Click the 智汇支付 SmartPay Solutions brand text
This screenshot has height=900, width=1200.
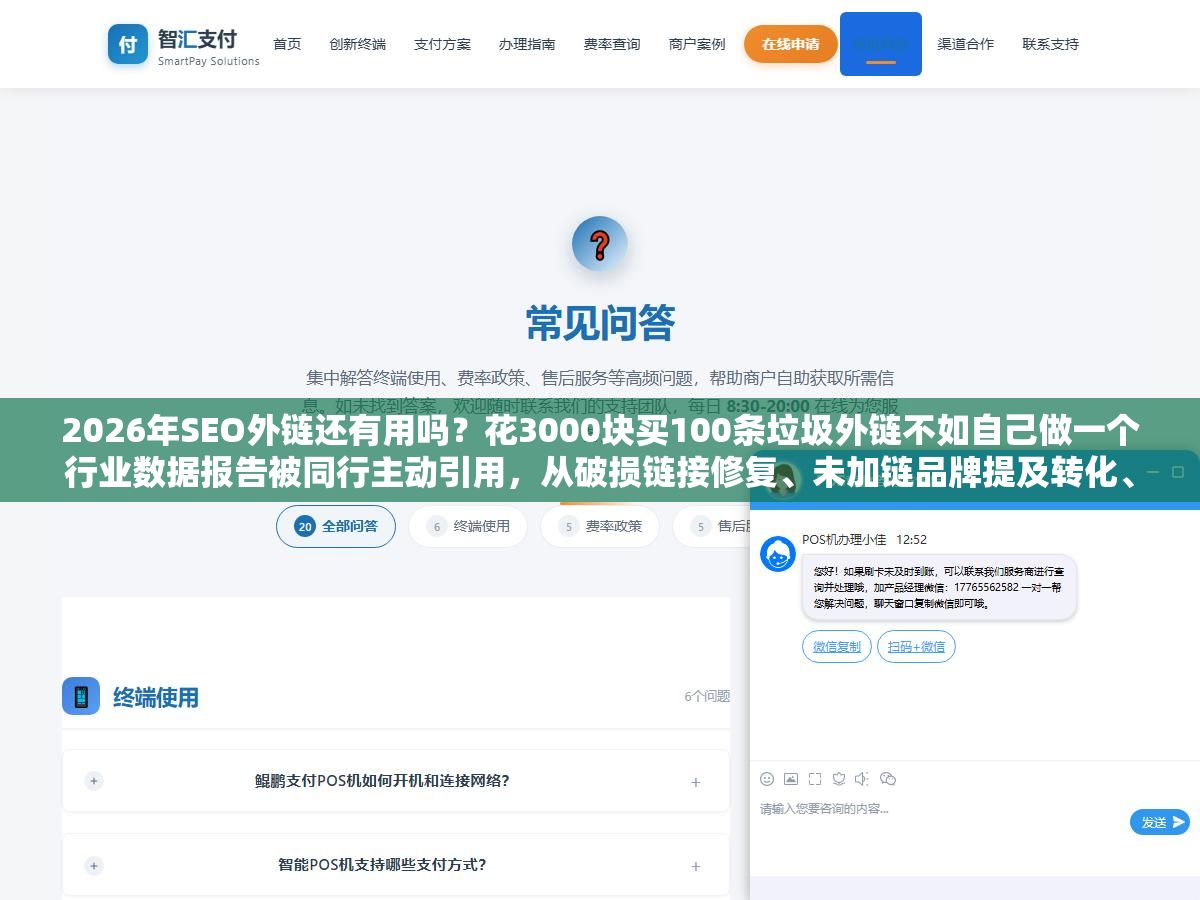(208, 46)
